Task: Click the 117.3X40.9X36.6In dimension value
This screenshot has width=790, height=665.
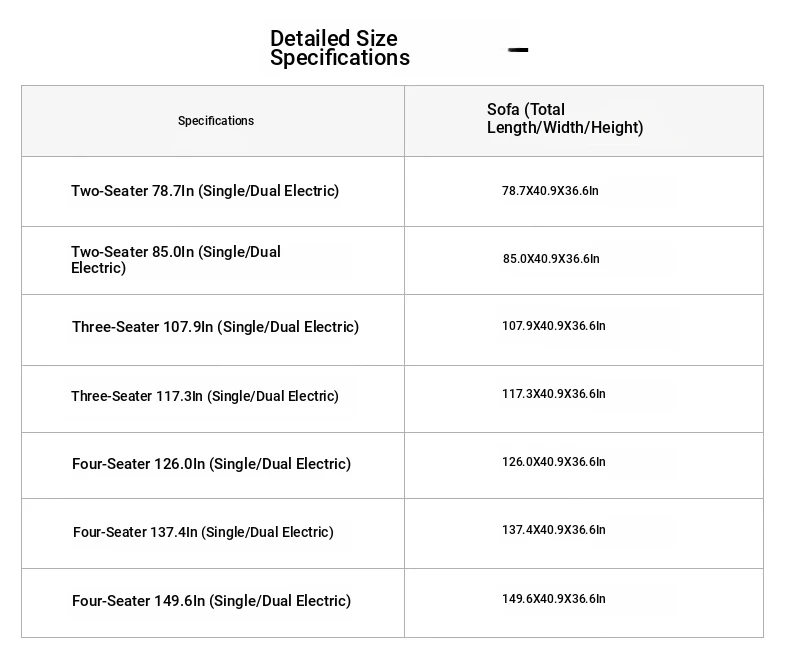Action: click(554, 394)
